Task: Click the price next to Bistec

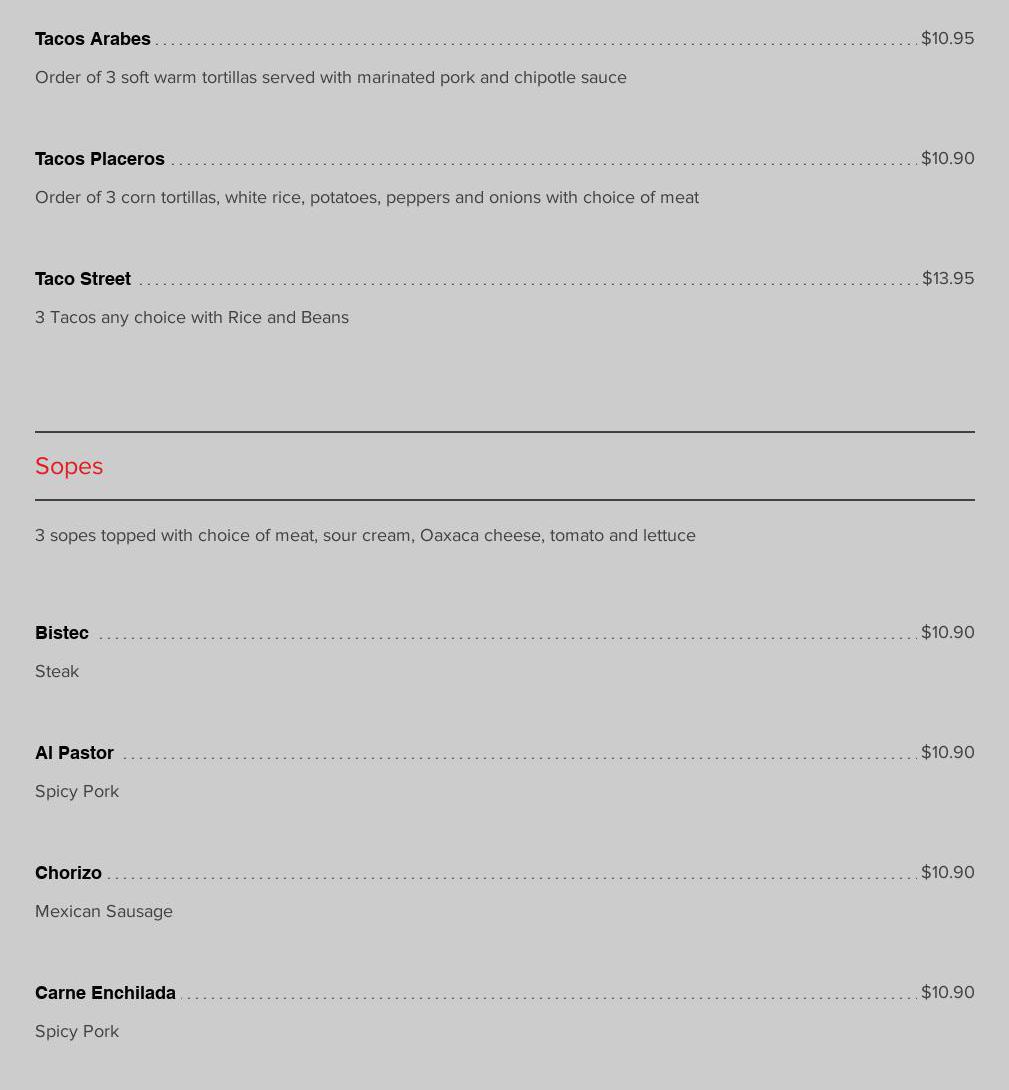Action: tap(947, 632)
